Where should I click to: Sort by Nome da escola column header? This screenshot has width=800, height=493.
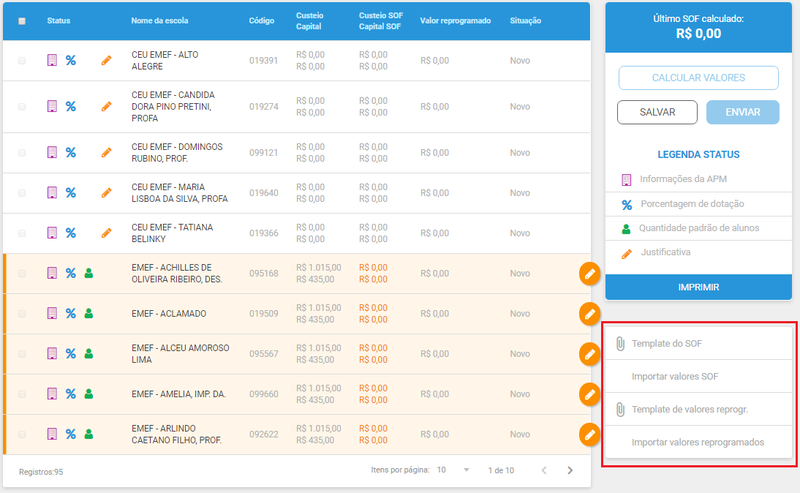point(160,20)
